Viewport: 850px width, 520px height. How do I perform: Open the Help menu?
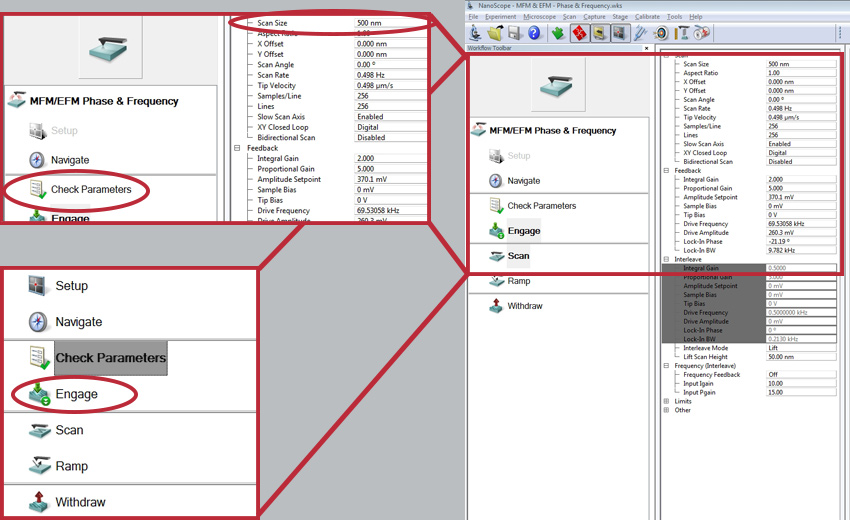tap(696, 17)
